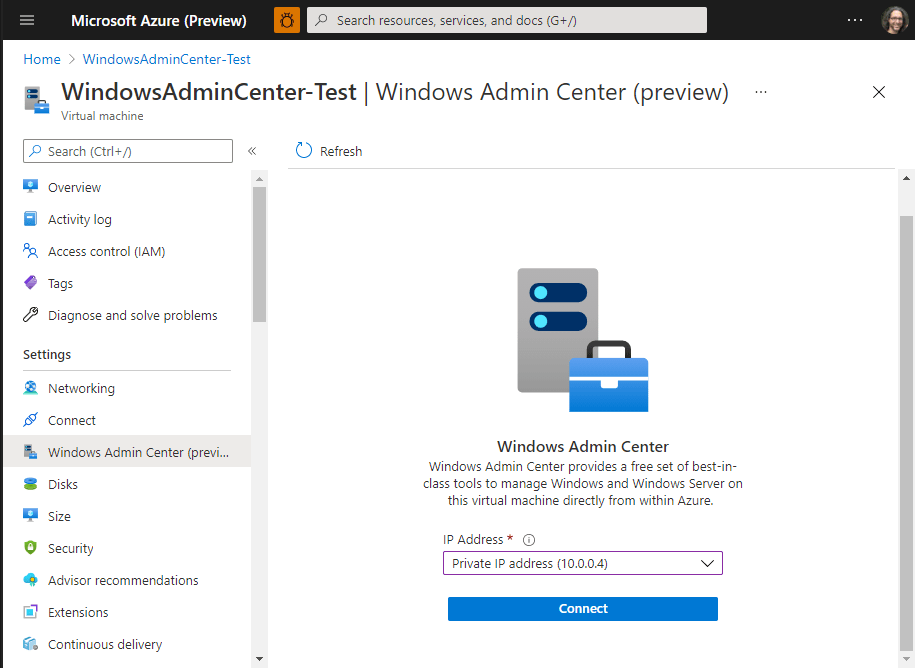Navigate to Home via the breadcrumb
The height and width of the screenshot is (668, 915).
pos(41,59)
